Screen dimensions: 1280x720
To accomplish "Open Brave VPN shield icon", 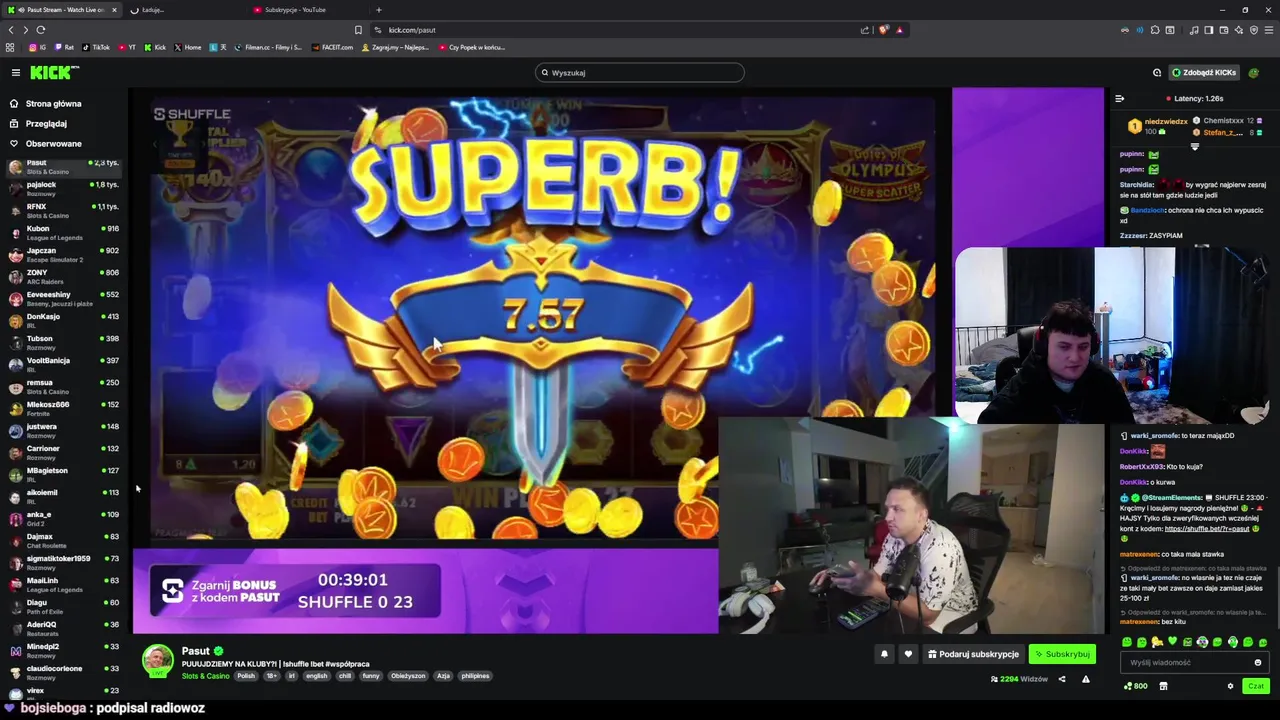I will pyautogui.click(x=1254, y=30).
